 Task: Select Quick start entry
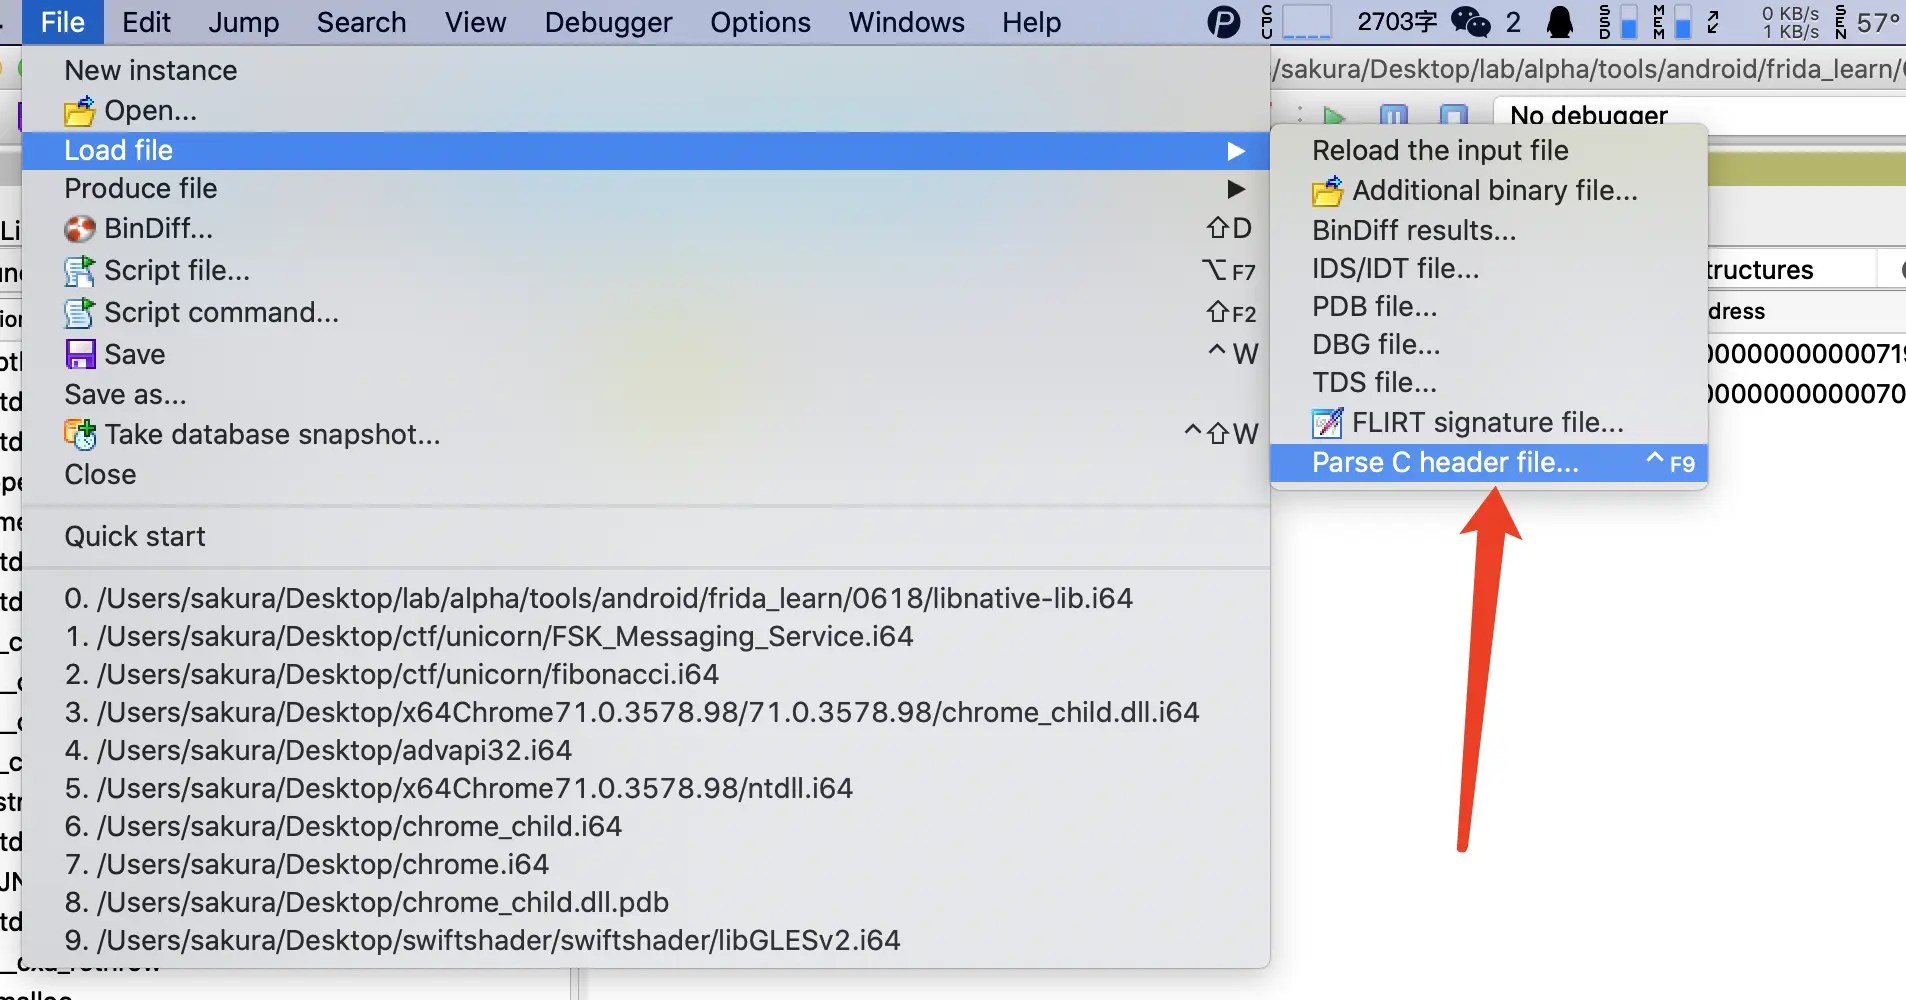point(646,537)
